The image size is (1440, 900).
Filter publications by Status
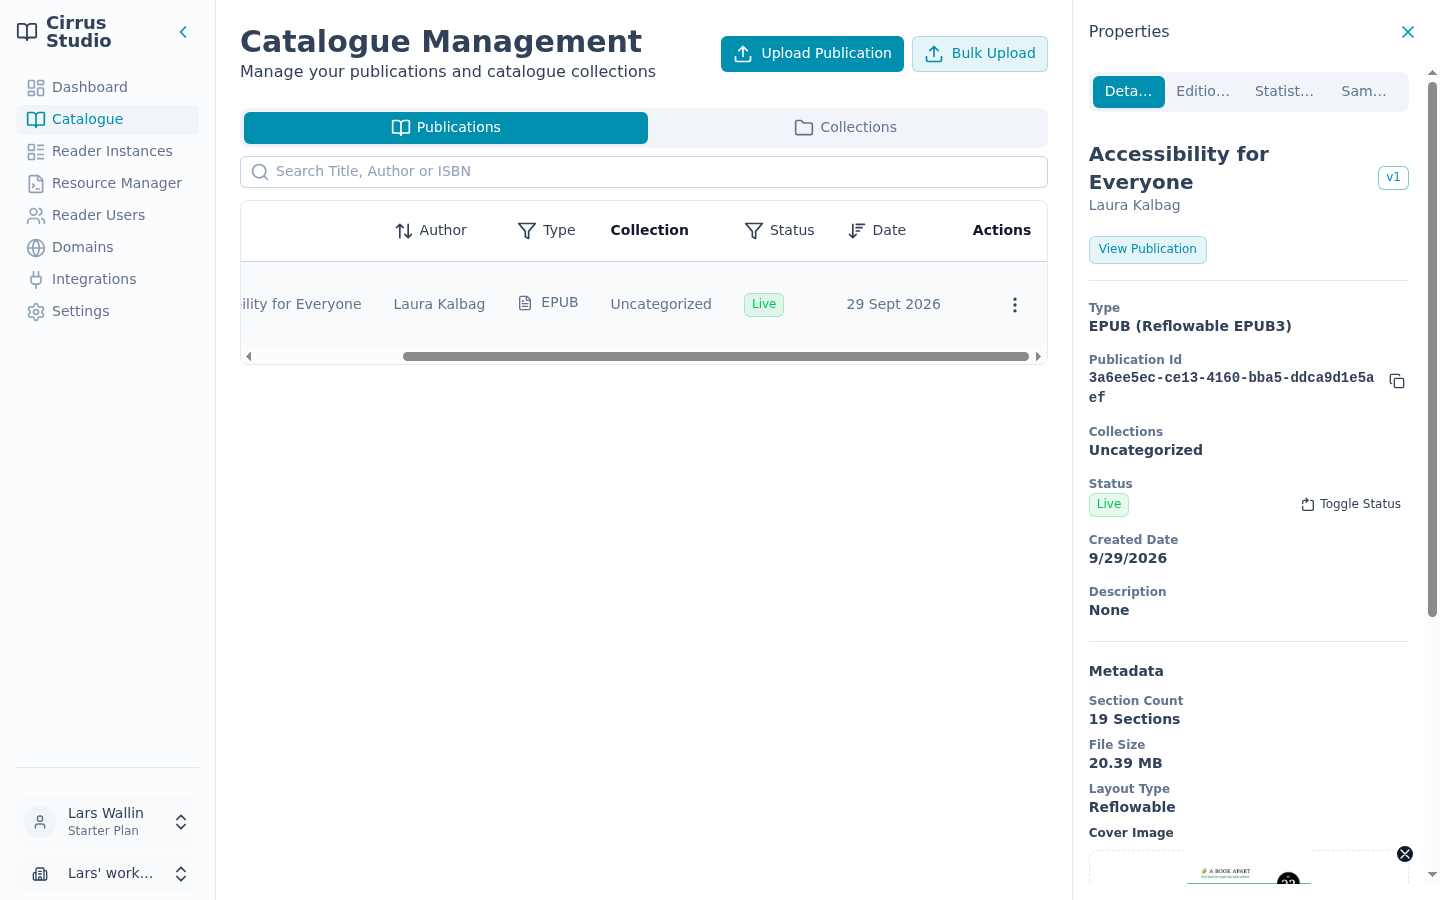(780, 231)
